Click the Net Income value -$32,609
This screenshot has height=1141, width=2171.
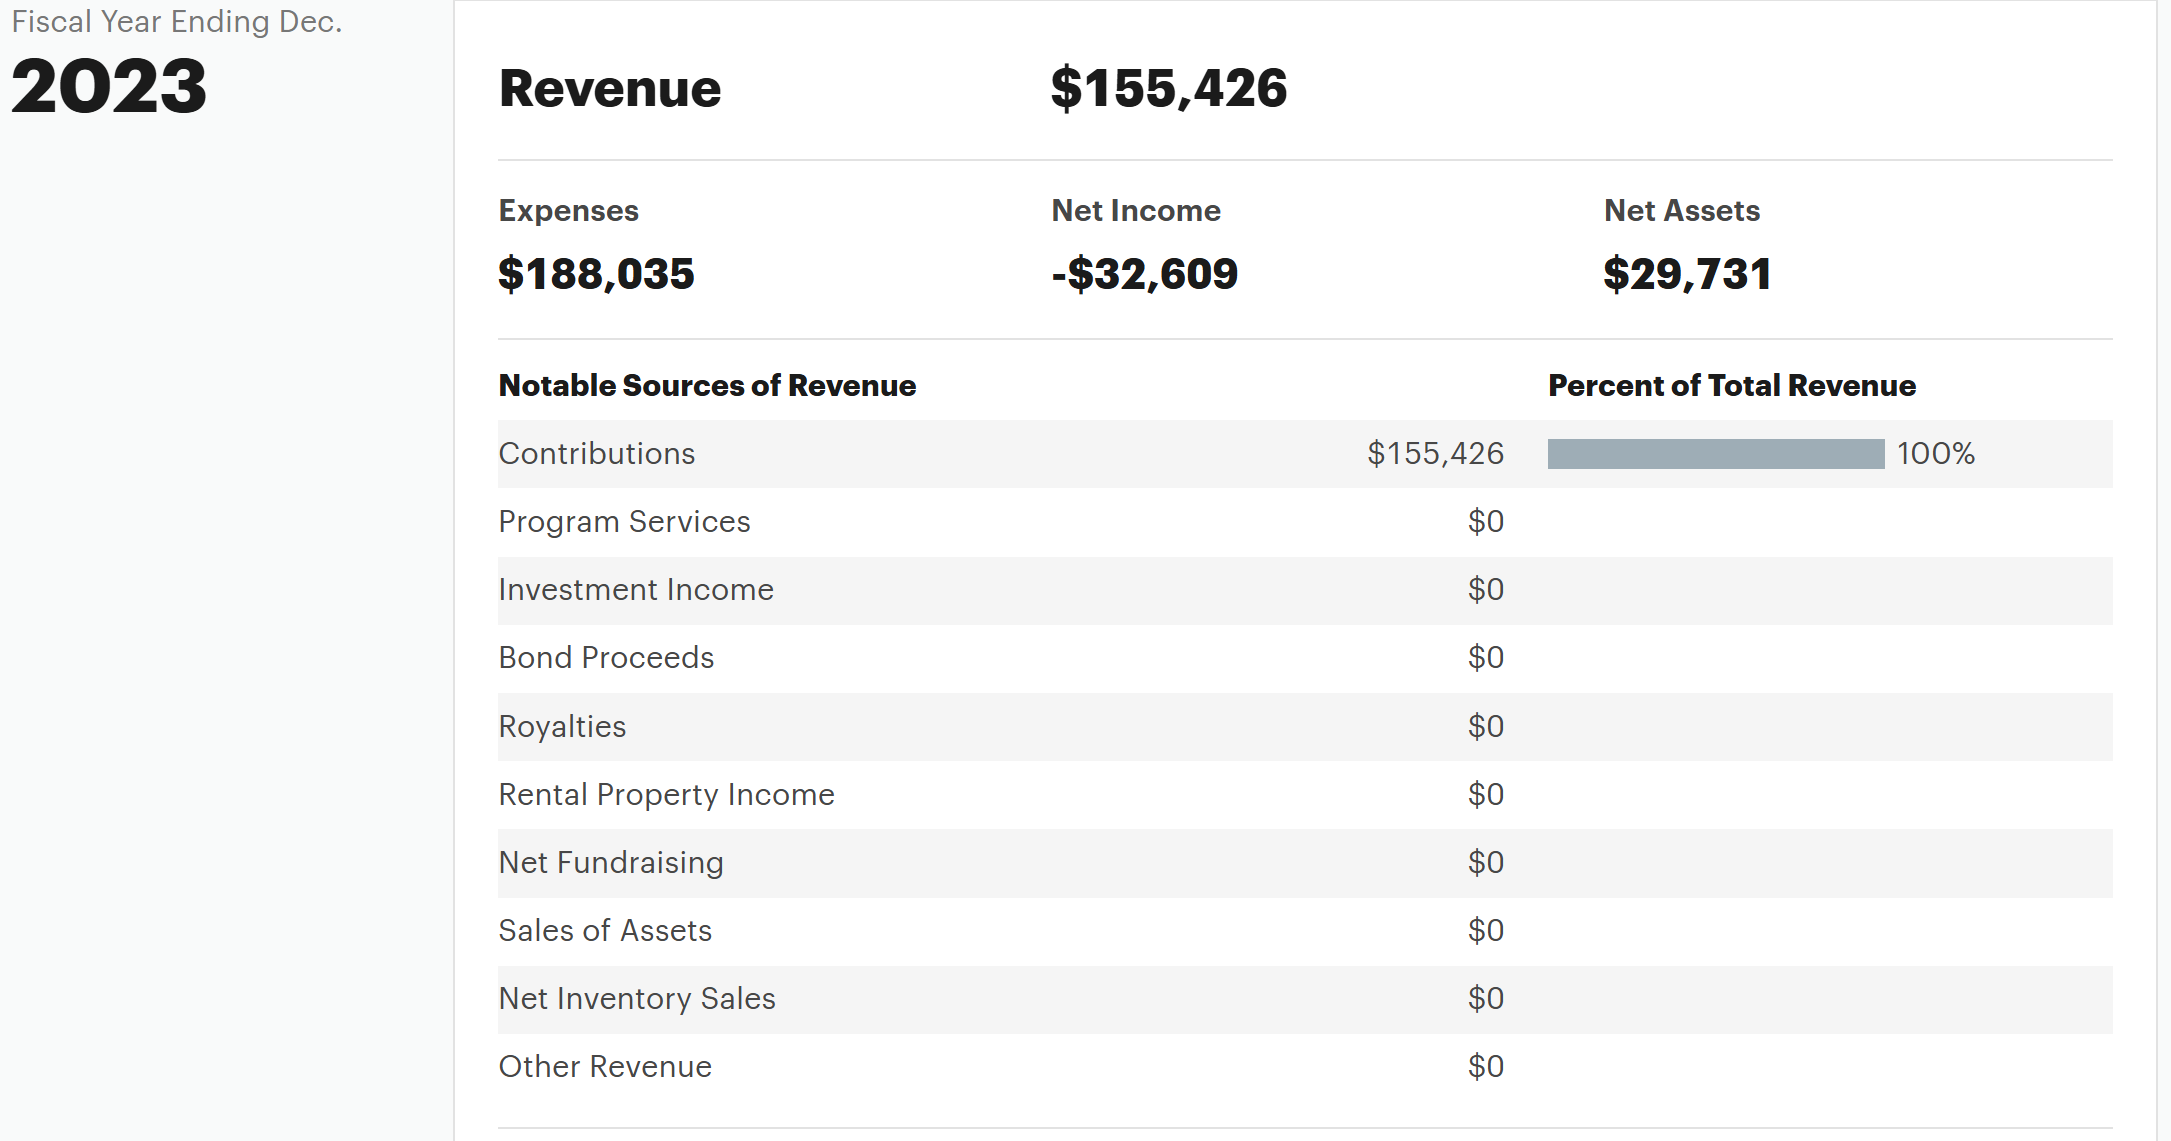pos(1144,274)
